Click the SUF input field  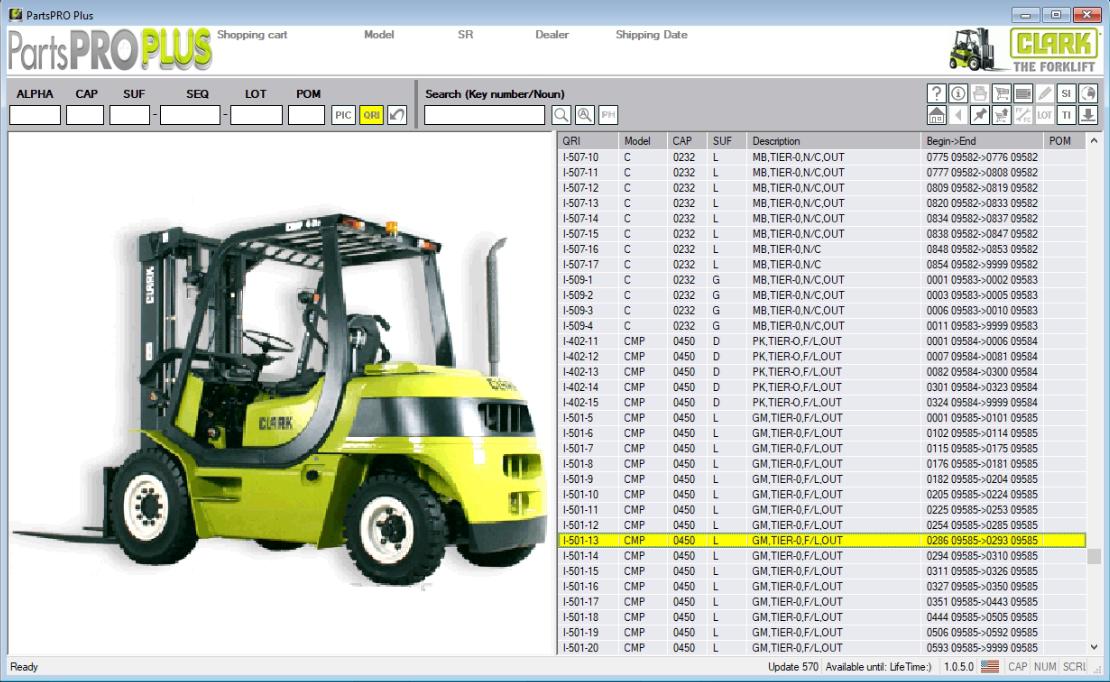coord(130,115)
